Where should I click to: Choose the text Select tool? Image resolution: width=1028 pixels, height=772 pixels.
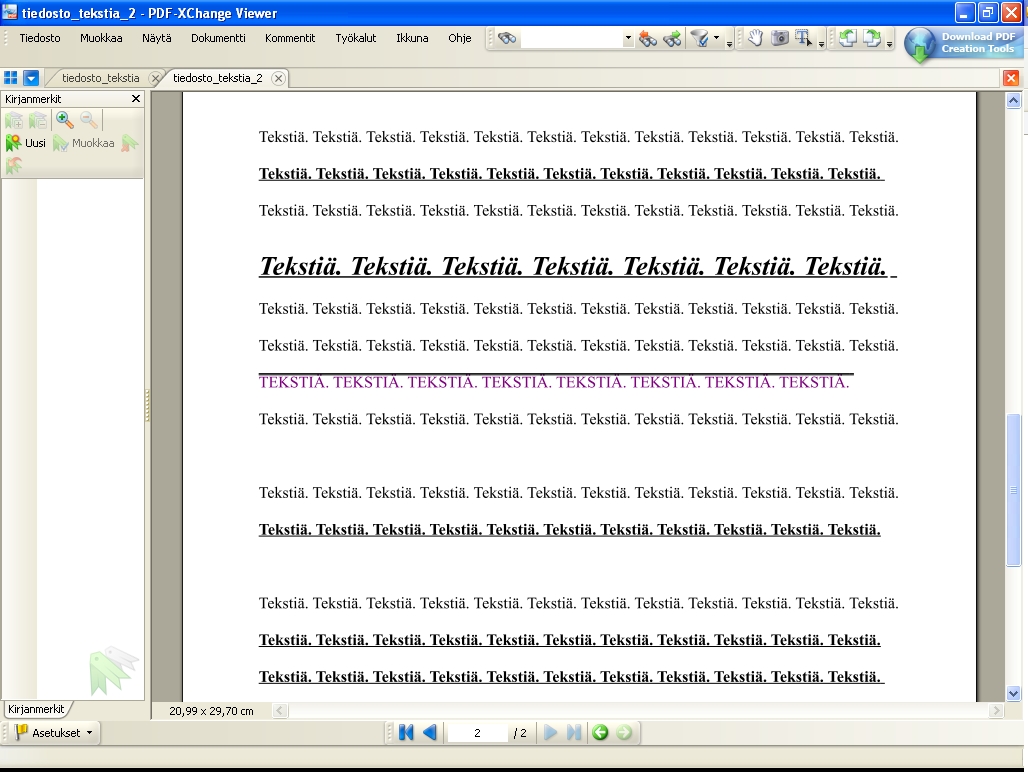803,39
